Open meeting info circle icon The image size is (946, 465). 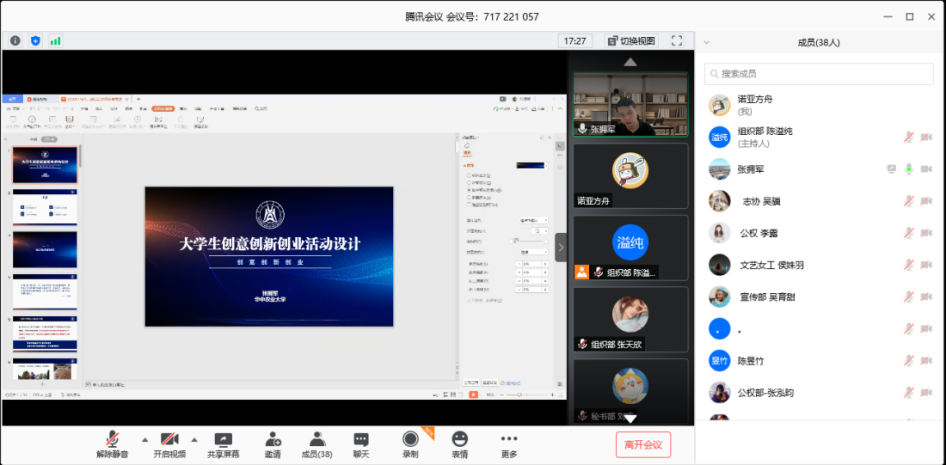pos(15,41)
